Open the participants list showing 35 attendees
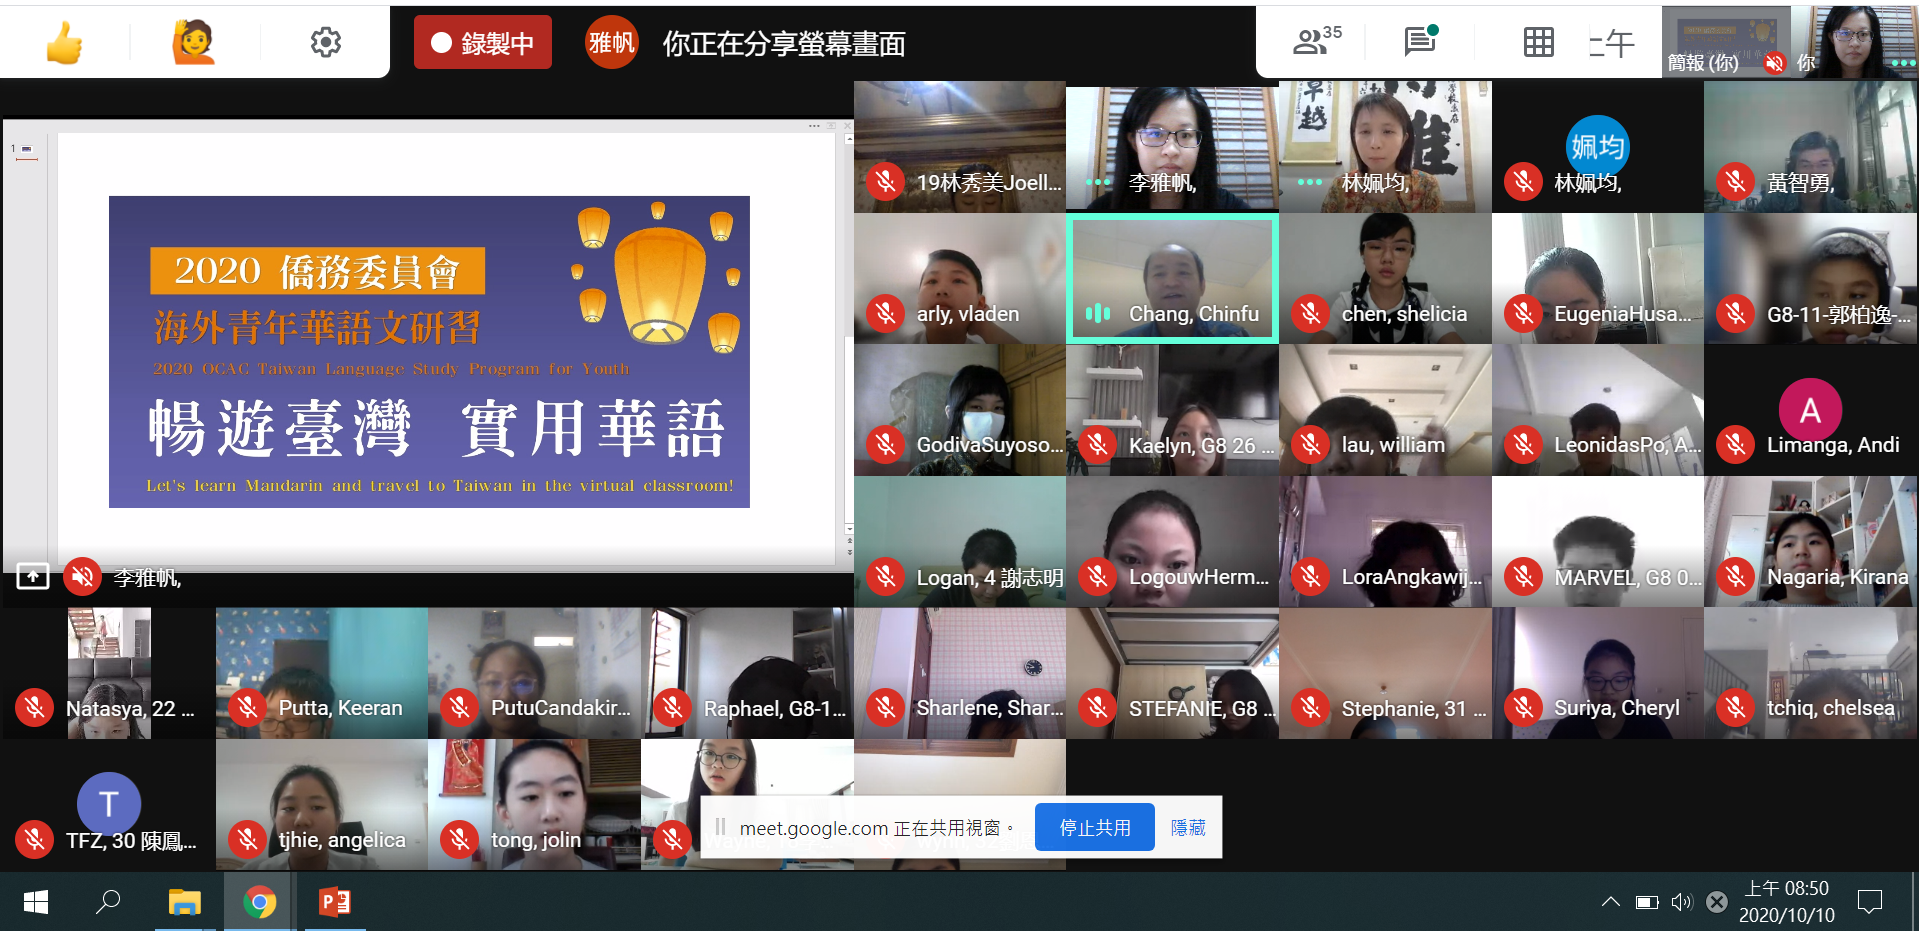This screenshot has width=1919, height=931. click(1312, 42)
